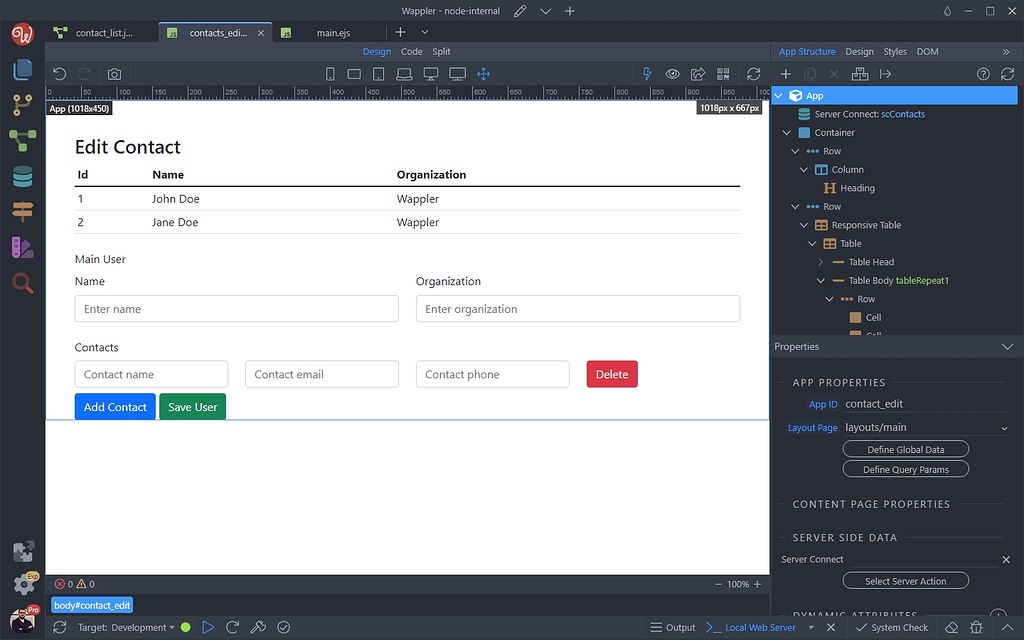Toggle element visibility with the eye icon

[672, 73]
